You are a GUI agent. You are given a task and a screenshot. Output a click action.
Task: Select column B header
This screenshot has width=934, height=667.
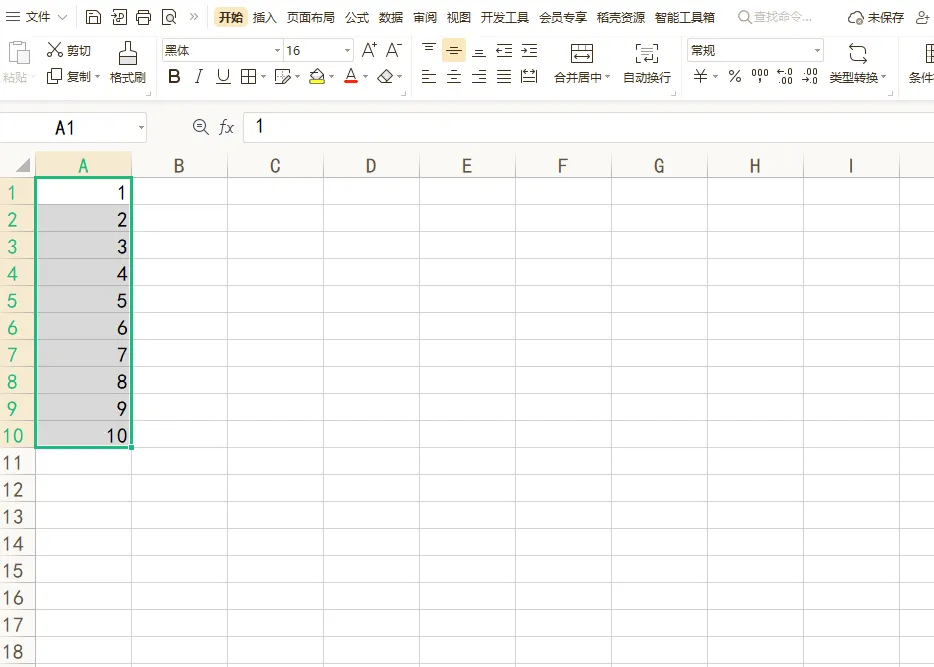179,166
